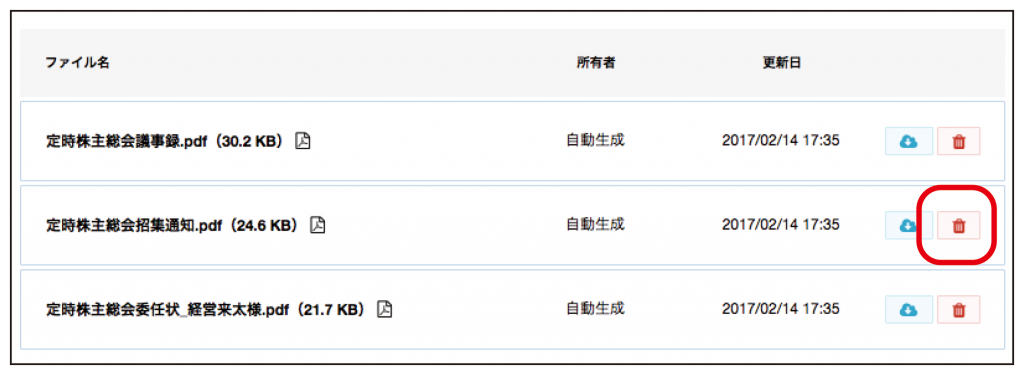The image size is (1024, 375).
Task: Sort by the 更新日 column header
Action: tap(782, 63)
